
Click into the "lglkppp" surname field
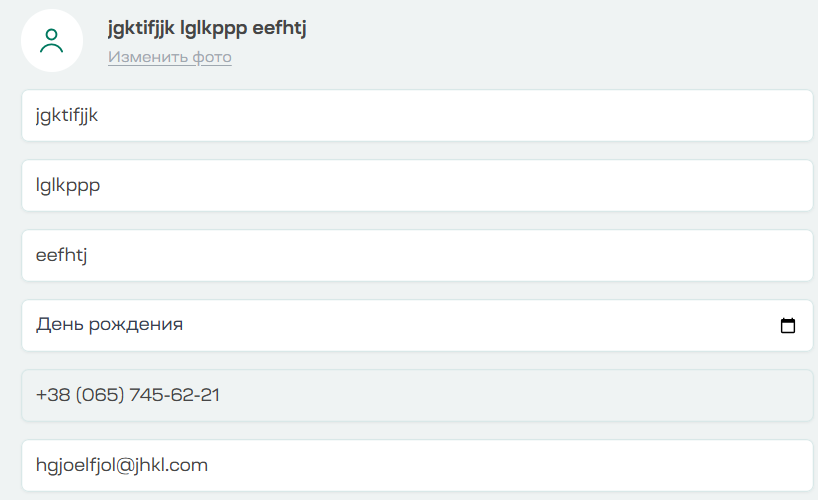click(416, 185)
